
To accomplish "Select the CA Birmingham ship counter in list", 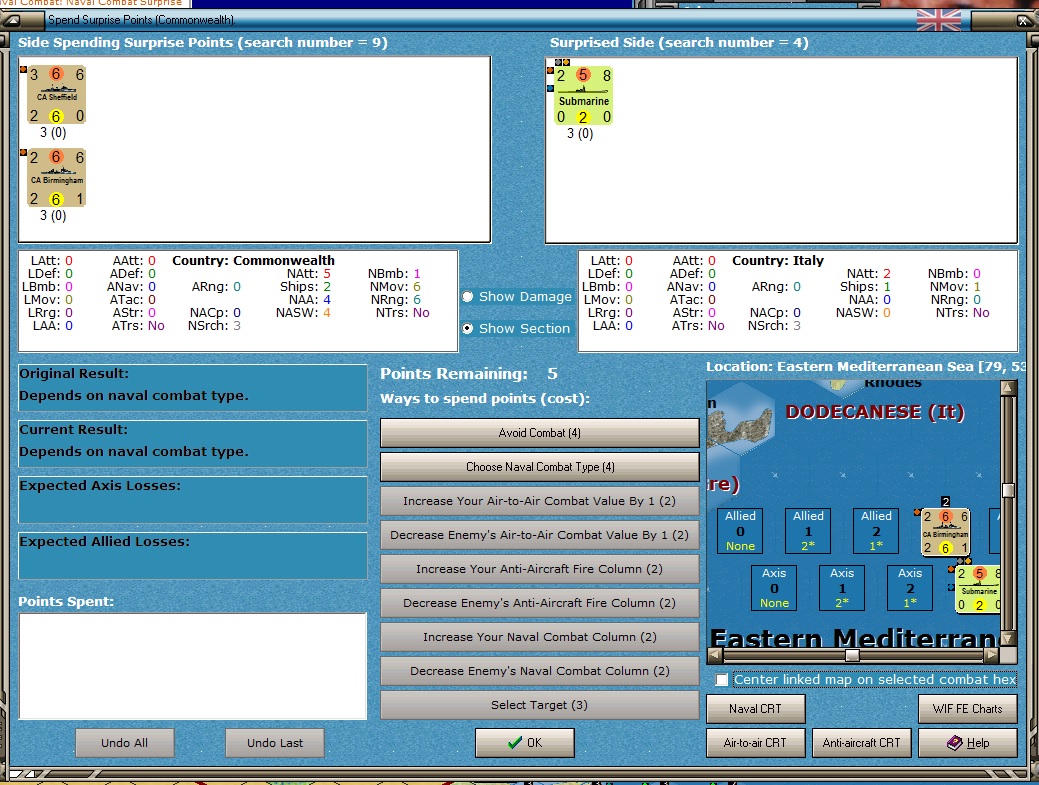I will [56, 178].
